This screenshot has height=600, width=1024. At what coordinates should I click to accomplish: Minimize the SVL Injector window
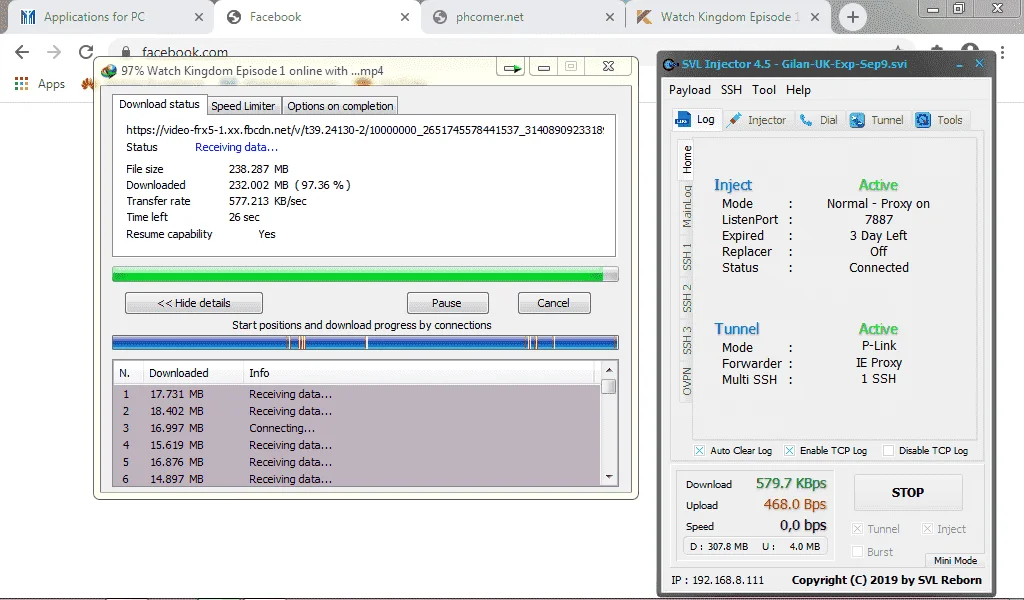pyautogui.click(x=959, y=65)
